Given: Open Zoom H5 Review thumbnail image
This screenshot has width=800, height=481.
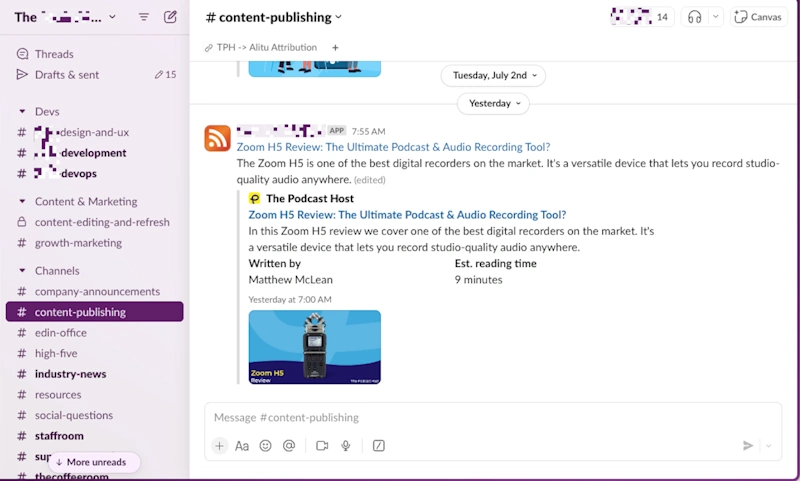Looking at the screenshot, I should (315, 347).
